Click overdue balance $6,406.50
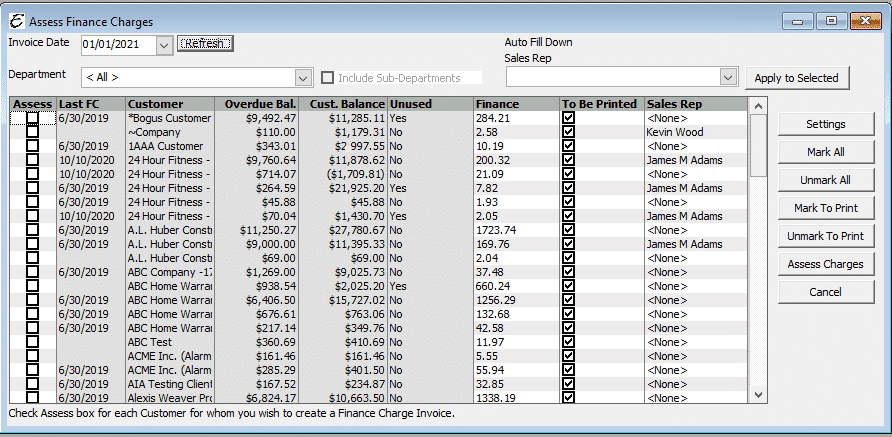This screenshot has width=892, height=437. pos(270,300)
